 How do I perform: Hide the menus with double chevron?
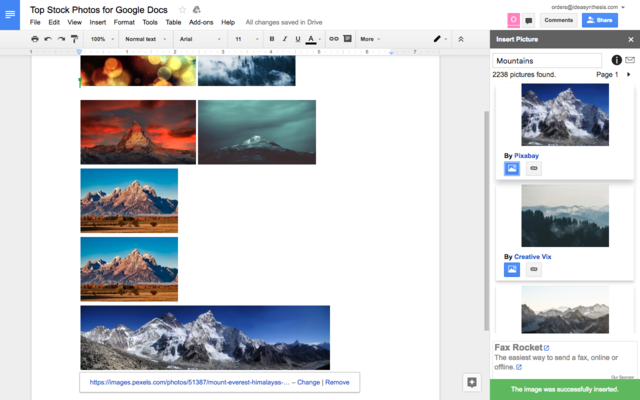(461, 39)
